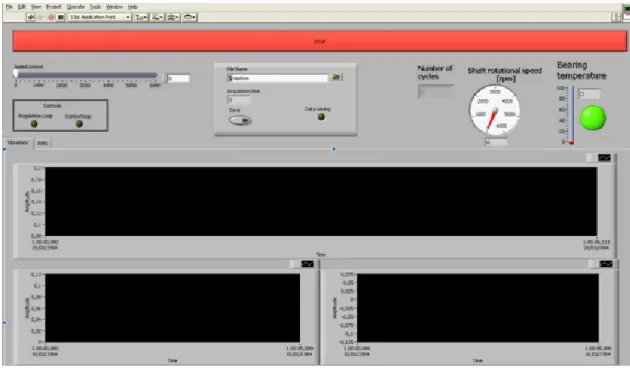The height and width of the screenshot is (368, 630).
Task: Open the Project menu
Action: (x=53, y=7)
